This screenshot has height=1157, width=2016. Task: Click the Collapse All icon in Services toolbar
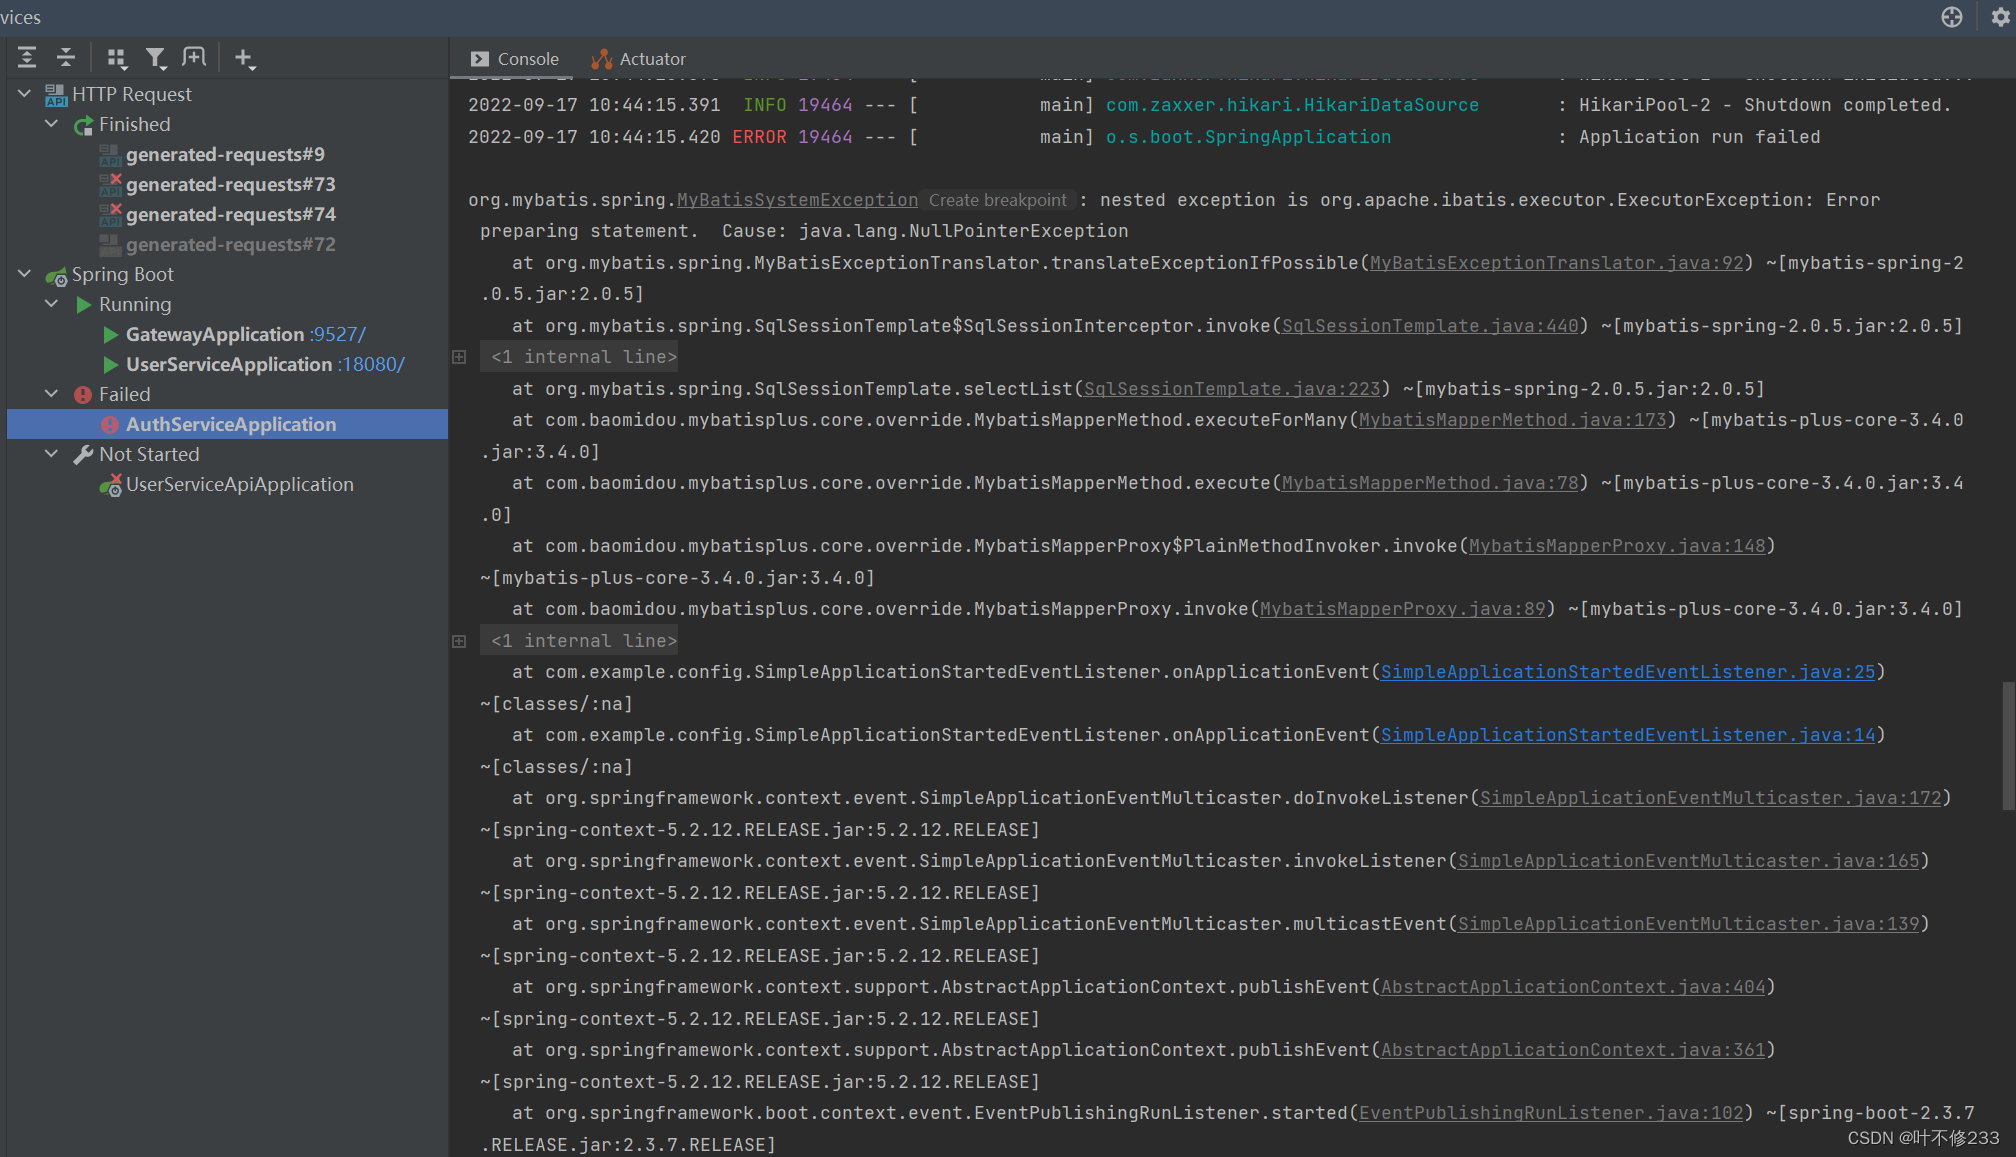pos(65,57)
